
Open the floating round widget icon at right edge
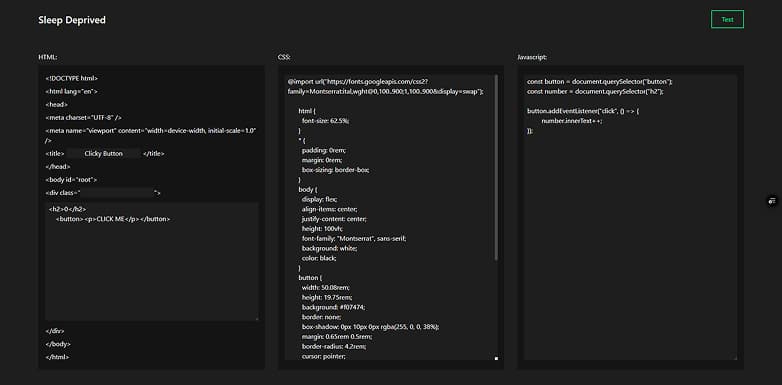[x=772, y=201]
